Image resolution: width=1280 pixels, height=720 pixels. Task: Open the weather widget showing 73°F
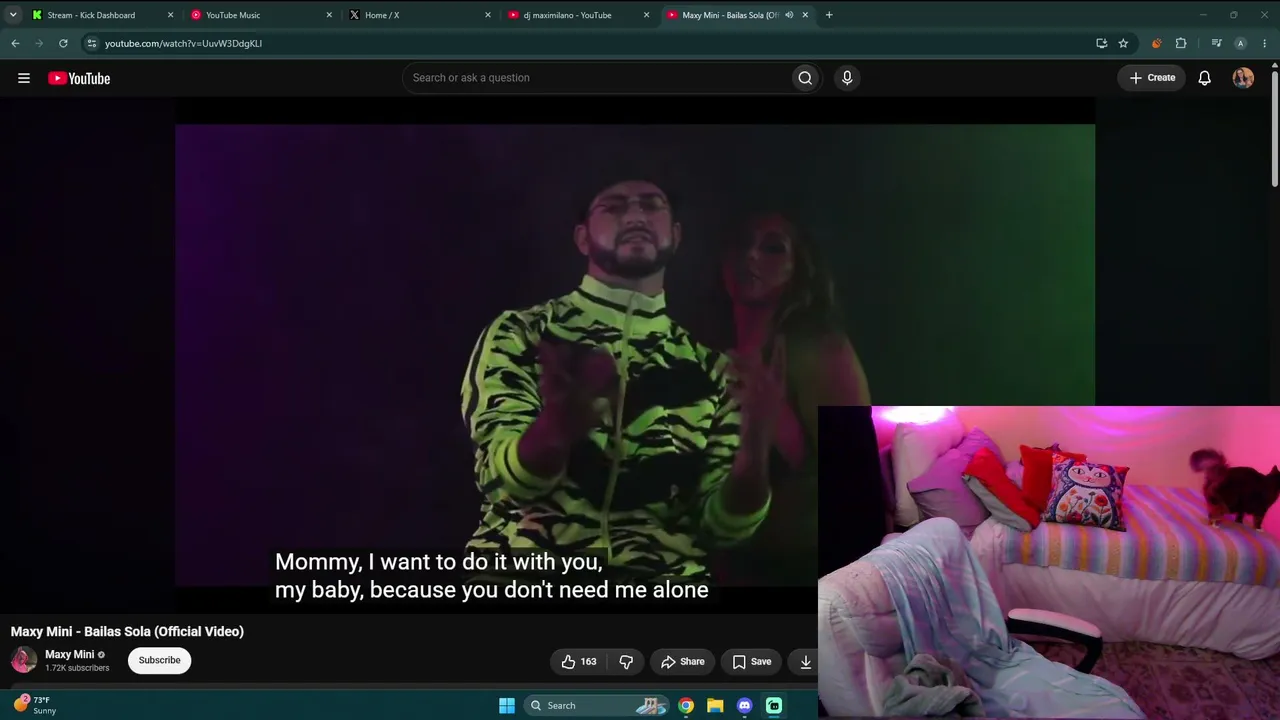click(35, 705)
